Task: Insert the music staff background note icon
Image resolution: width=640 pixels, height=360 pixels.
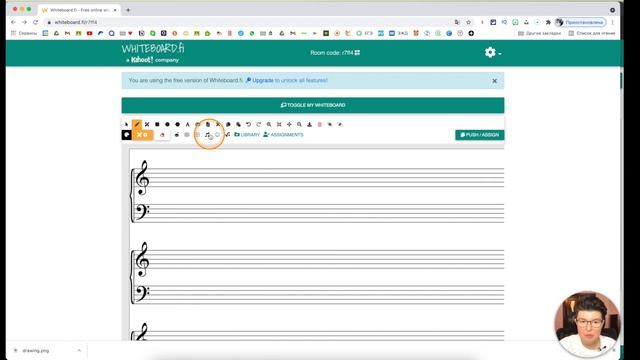Action: pos(207,135)
